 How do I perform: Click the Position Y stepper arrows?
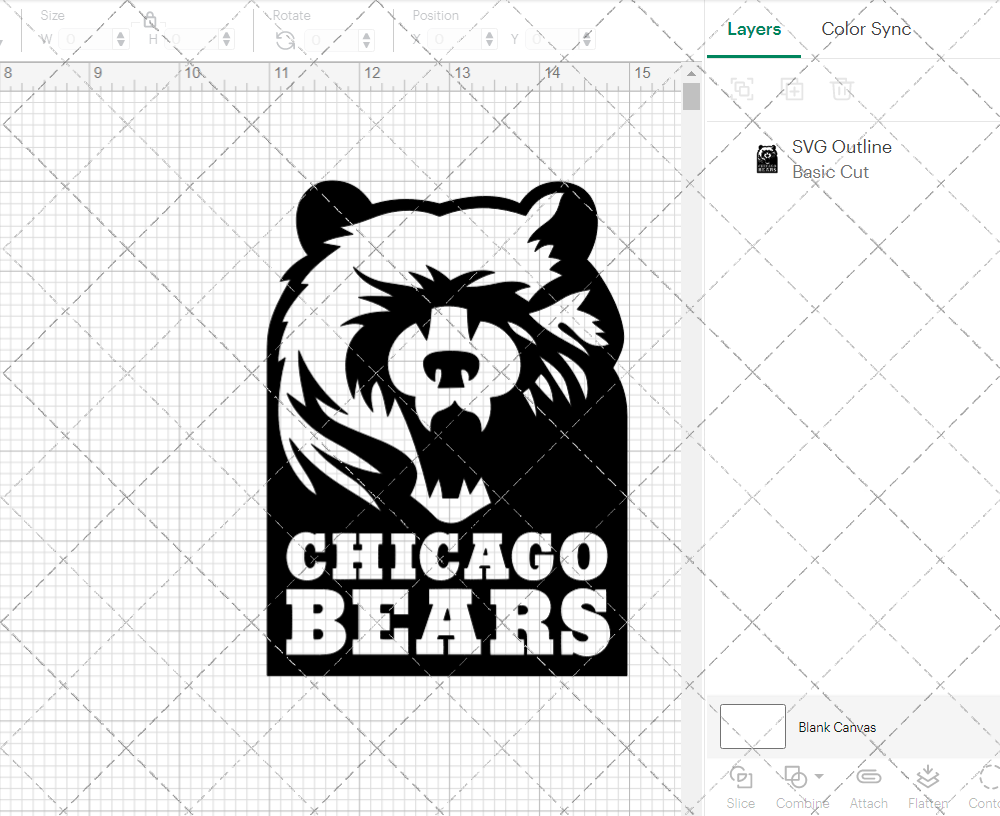tap(587, 40)
